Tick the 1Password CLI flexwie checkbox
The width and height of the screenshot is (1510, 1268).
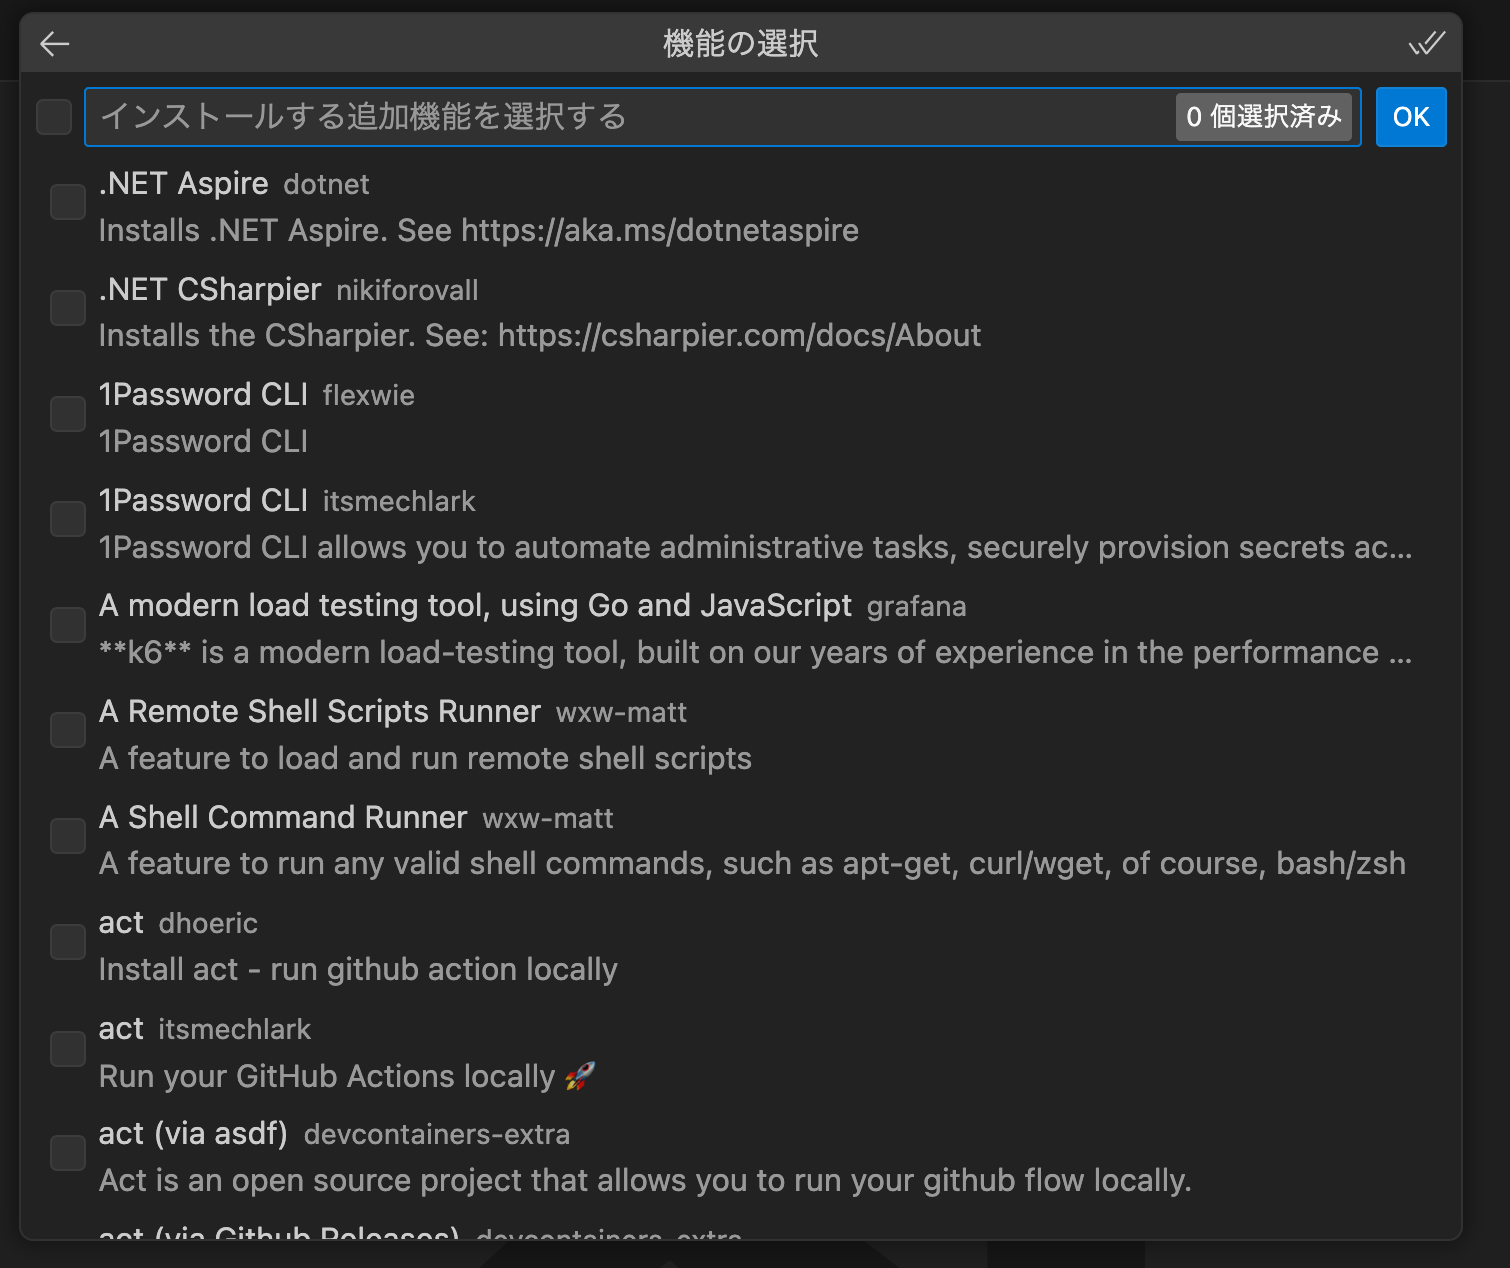68,414
